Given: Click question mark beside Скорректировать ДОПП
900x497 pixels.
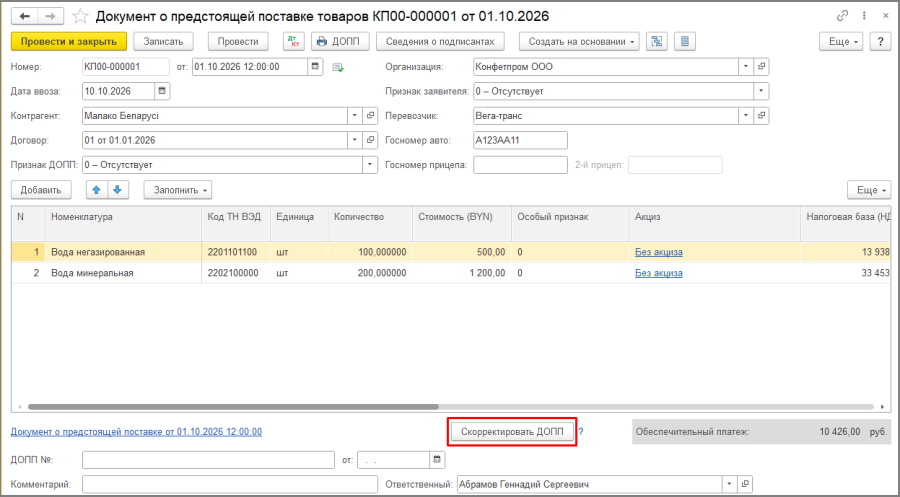Looking at the screenshot, I should coord(581,432).
